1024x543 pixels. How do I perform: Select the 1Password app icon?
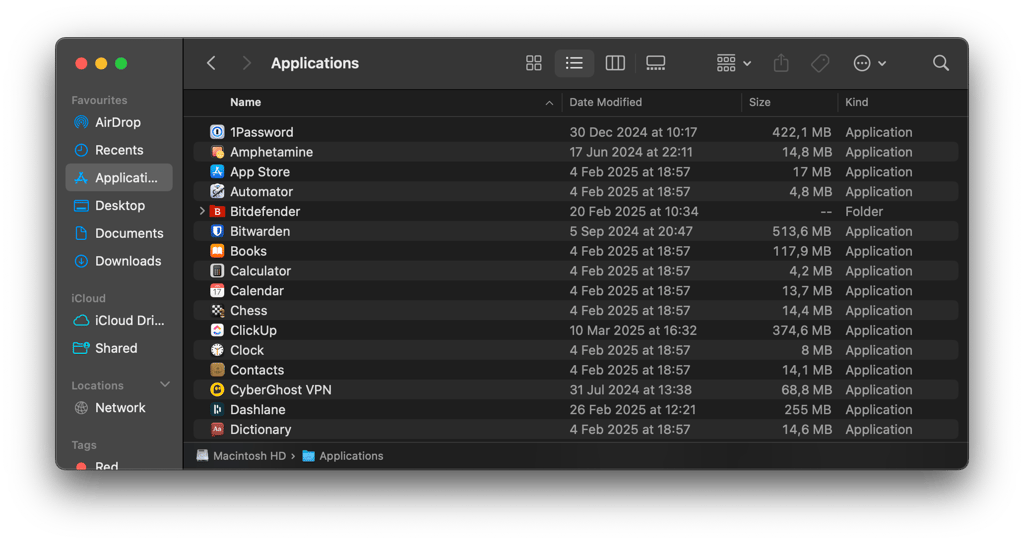[x=217, y=132]
